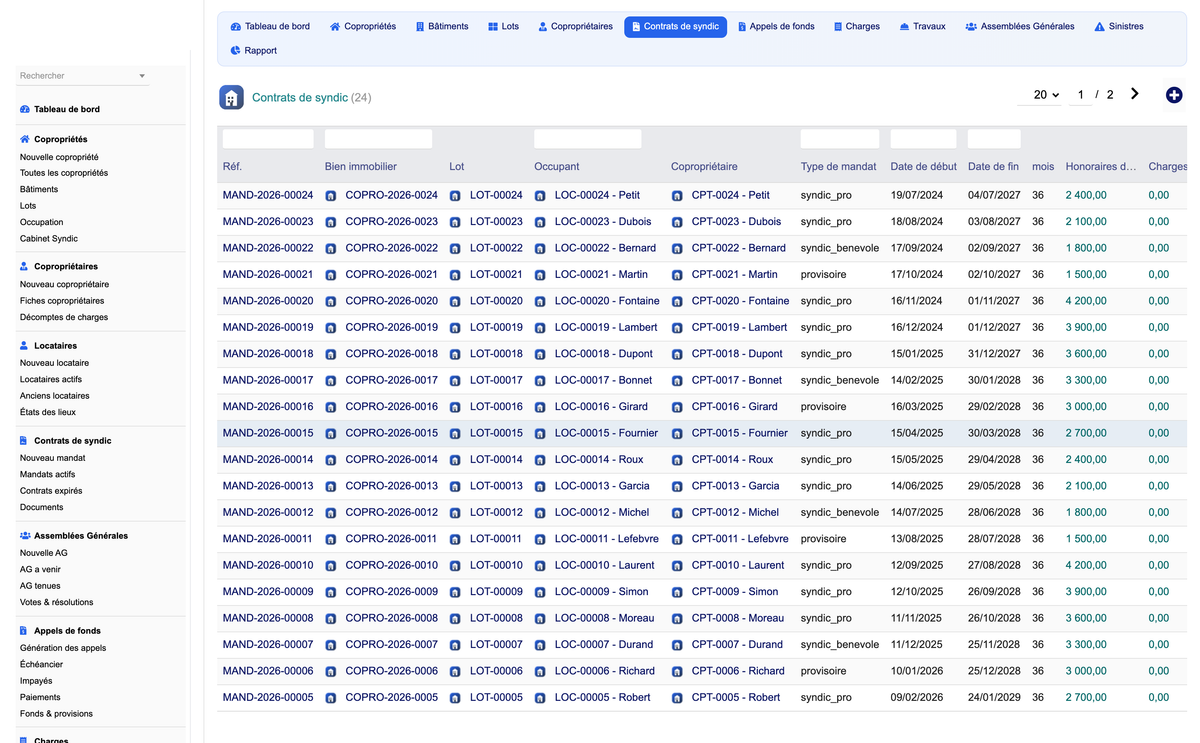The width and height of the screenshot is (1200, 743).
Task: Click the icon before COPRO-2026-0024
Action: [331, 196]
